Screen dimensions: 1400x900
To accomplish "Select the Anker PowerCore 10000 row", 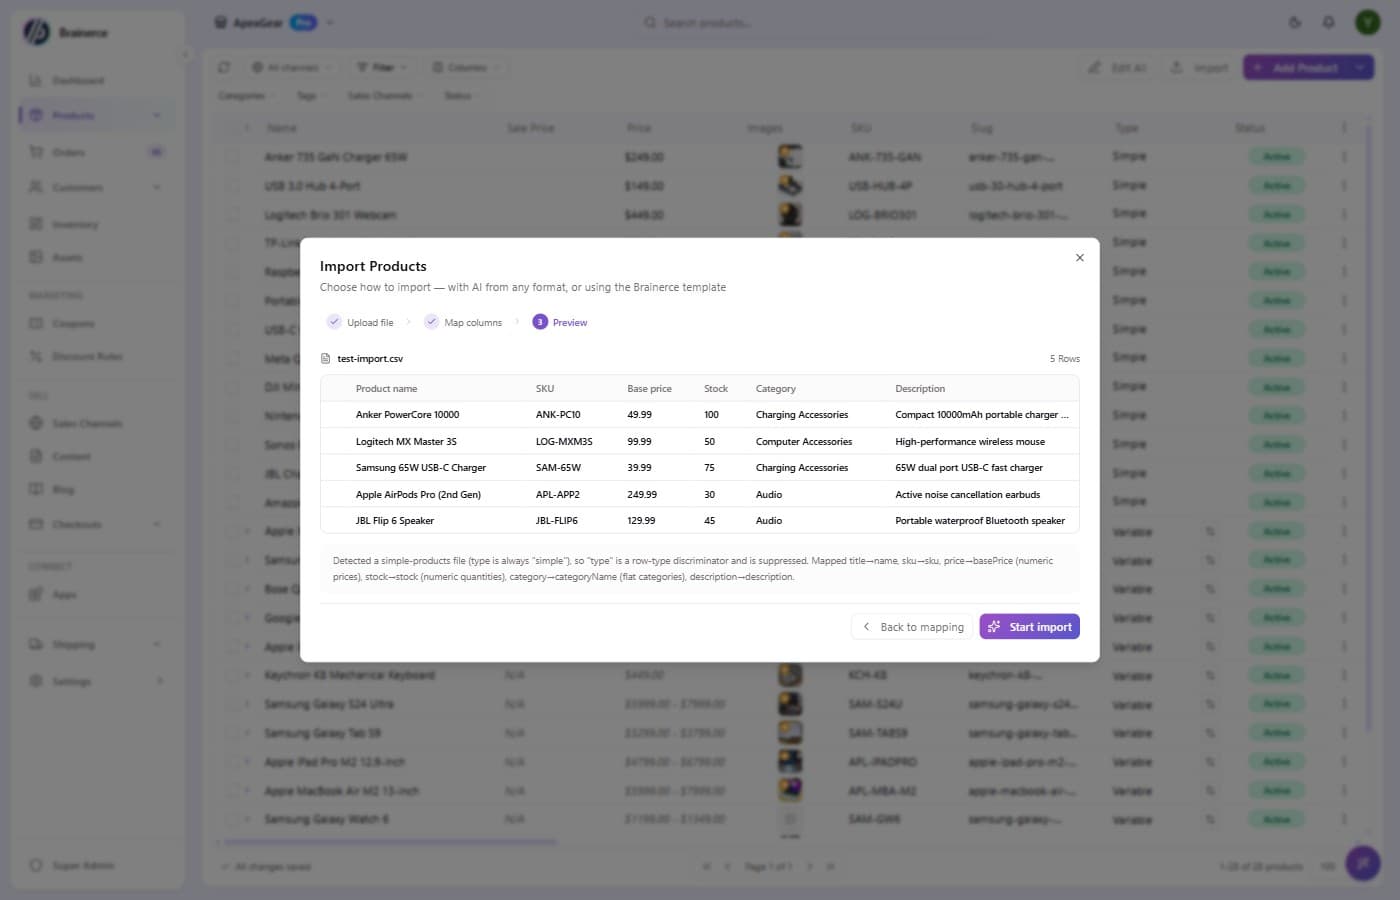I will 700,415.
